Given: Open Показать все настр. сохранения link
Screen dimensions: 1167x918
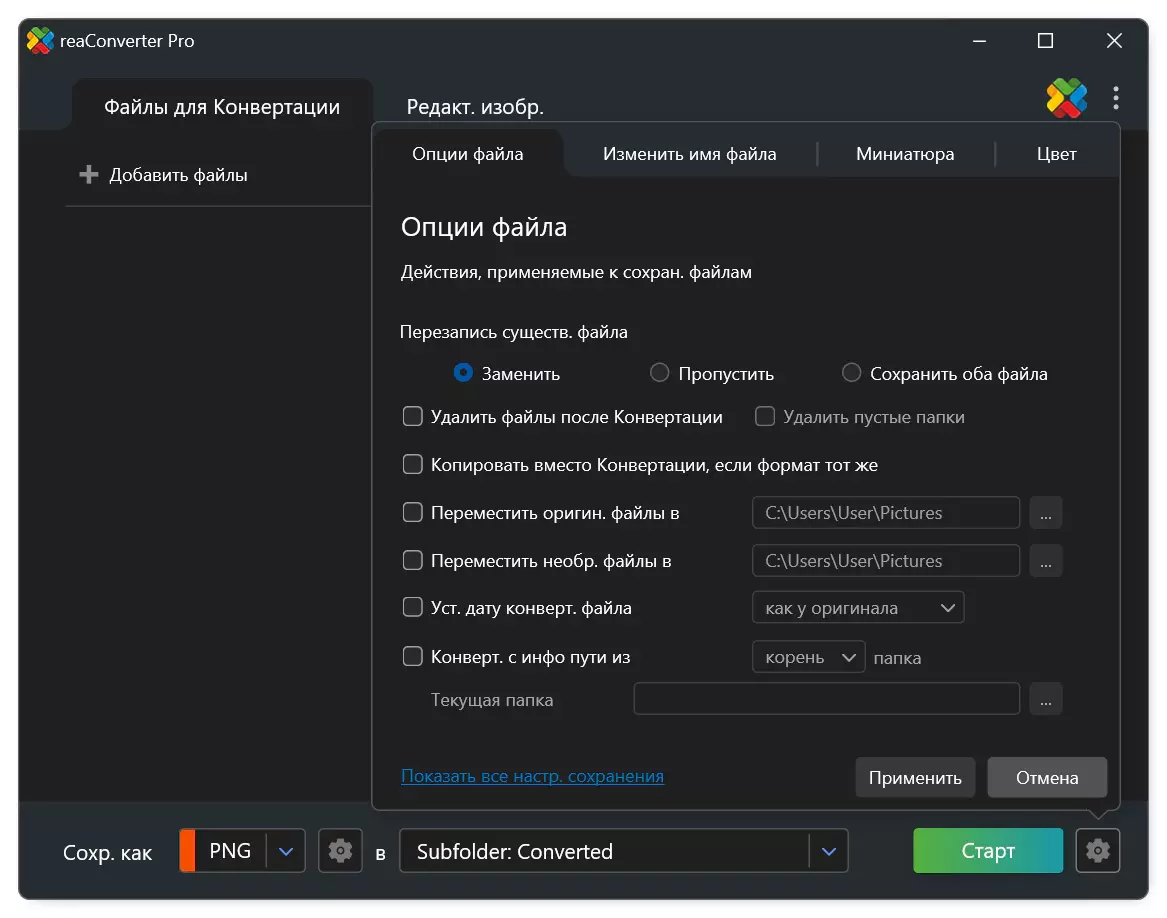Looking at the screenshot, I should (x=532, y=776).
